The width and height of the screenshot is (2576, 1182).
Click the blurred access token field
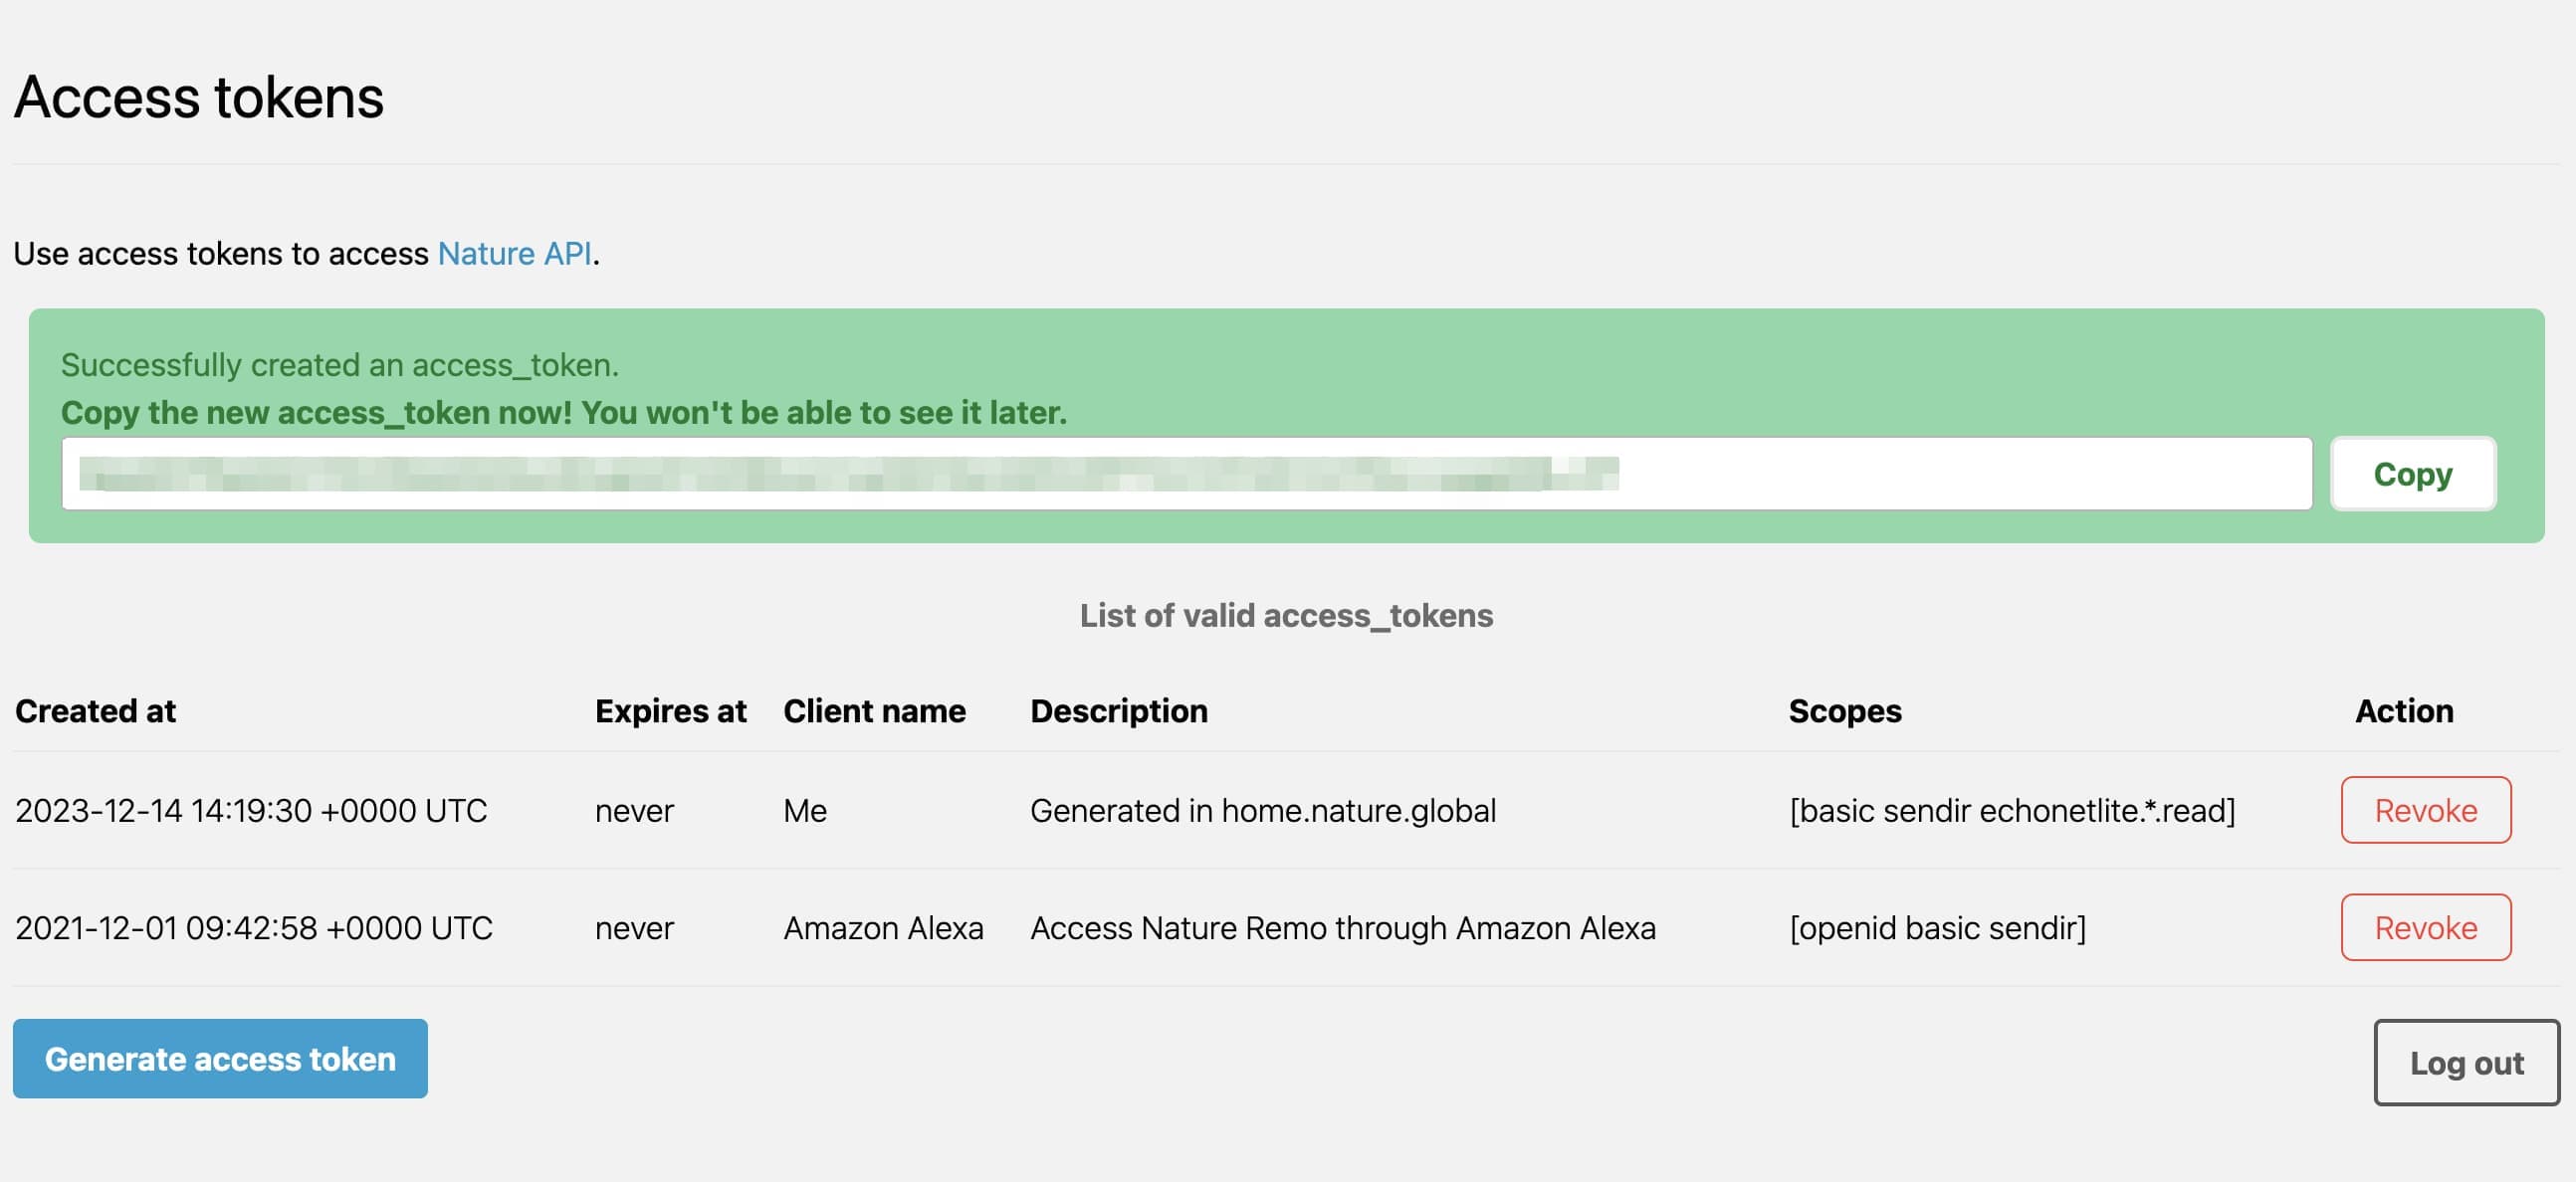1185,473
